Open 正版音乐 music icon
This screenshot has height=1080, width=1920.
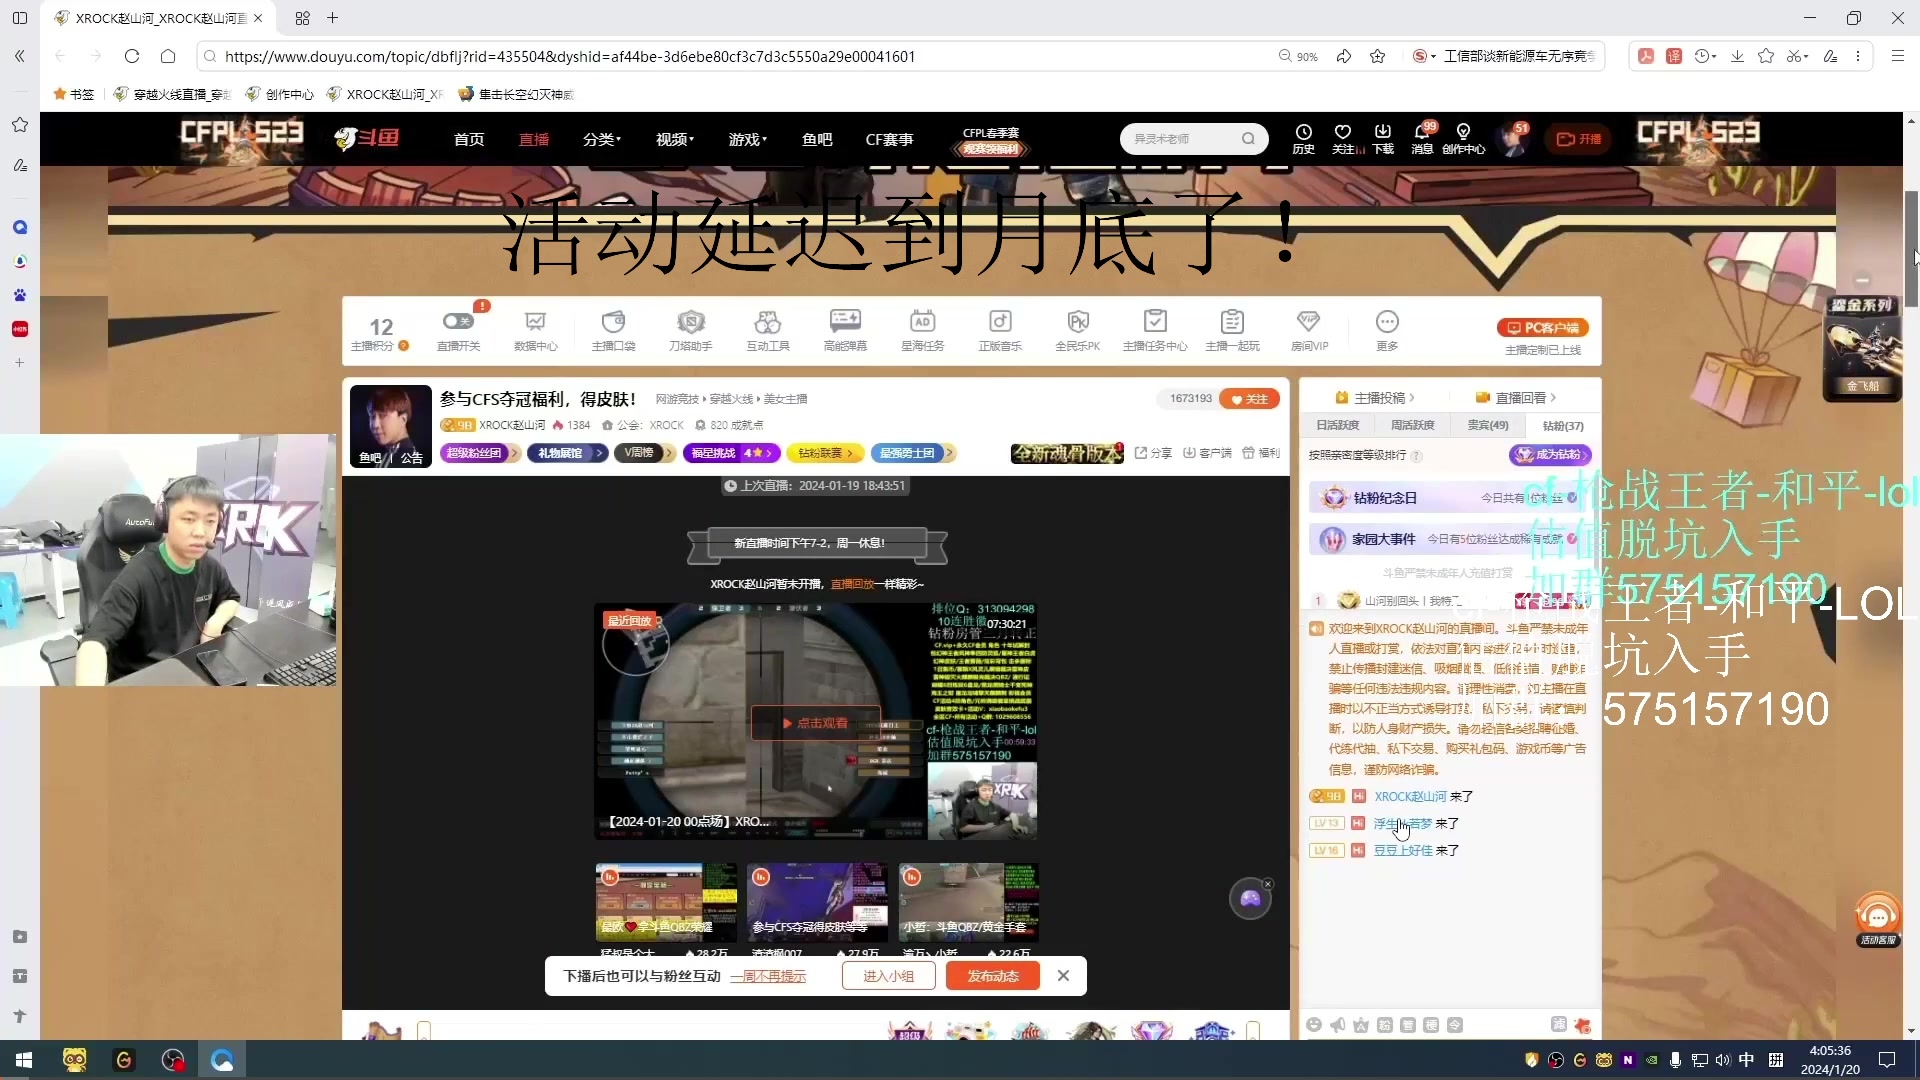pos(999,322)
